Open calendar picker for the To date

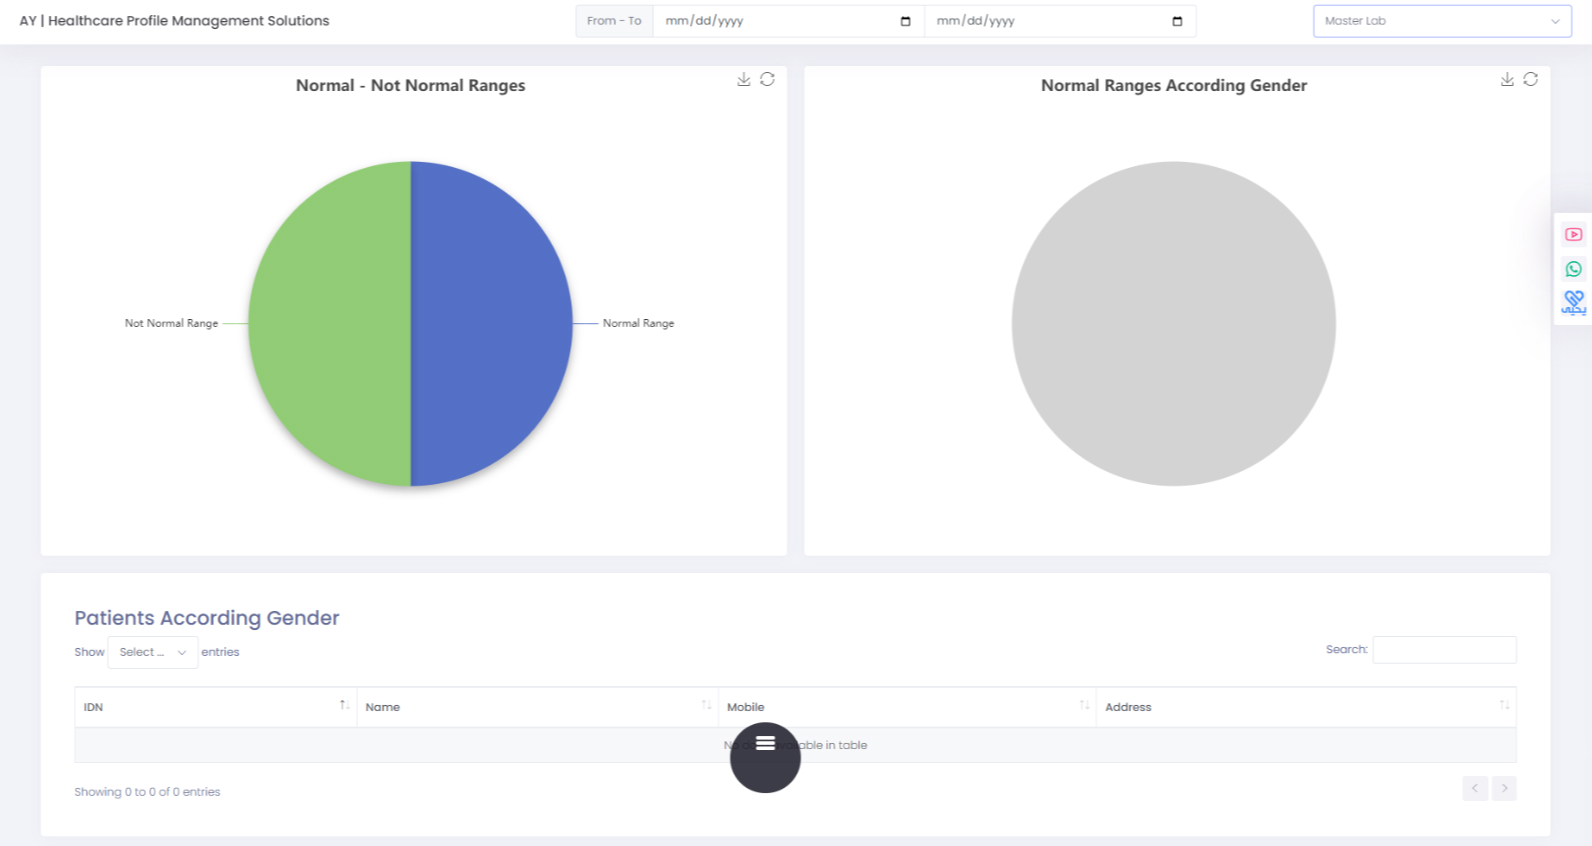click(1176, 21)
